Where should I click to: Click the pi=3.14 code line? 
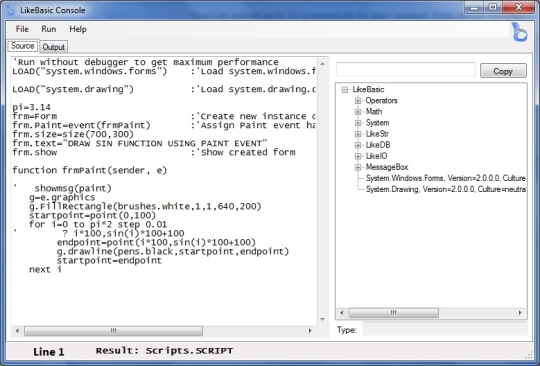click(x=32, y=107)
